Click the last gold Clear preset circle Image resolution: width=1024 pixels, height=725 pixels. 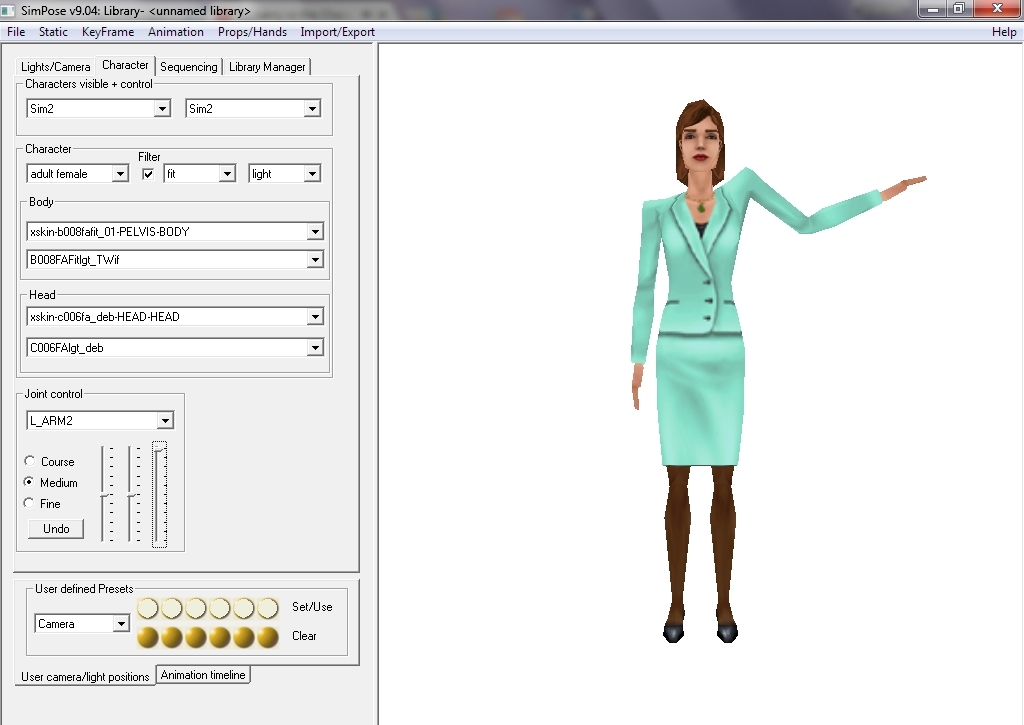268,637
